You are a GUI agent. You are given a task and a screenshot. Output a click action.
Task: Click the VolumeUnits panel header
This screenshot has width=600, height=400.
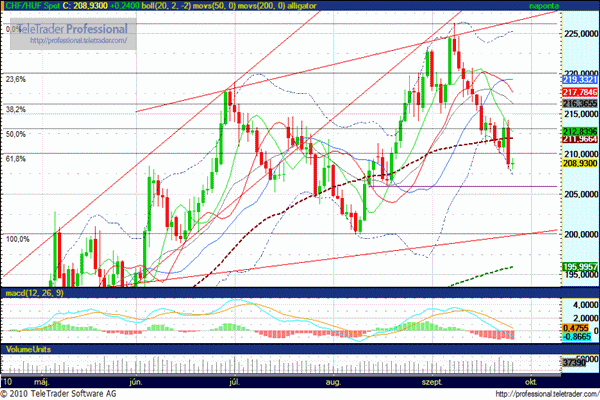point(28,349)
